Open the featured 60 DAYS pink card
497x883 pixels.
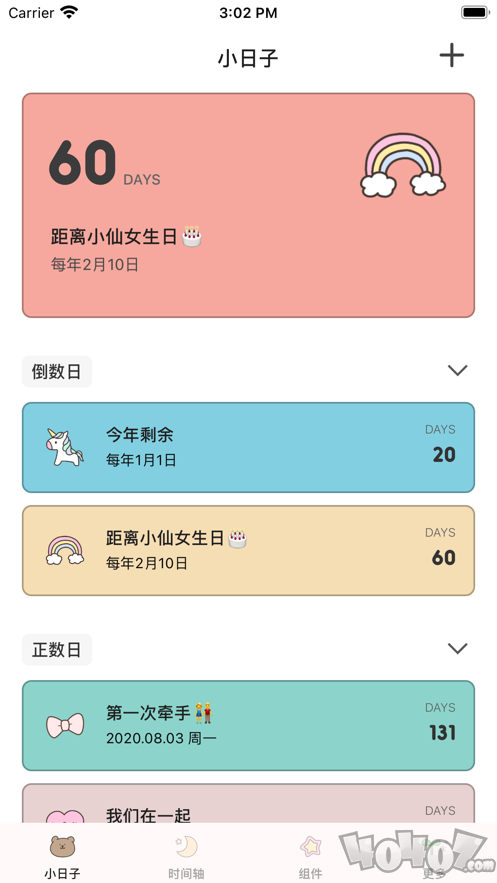(x=248, y=206)
